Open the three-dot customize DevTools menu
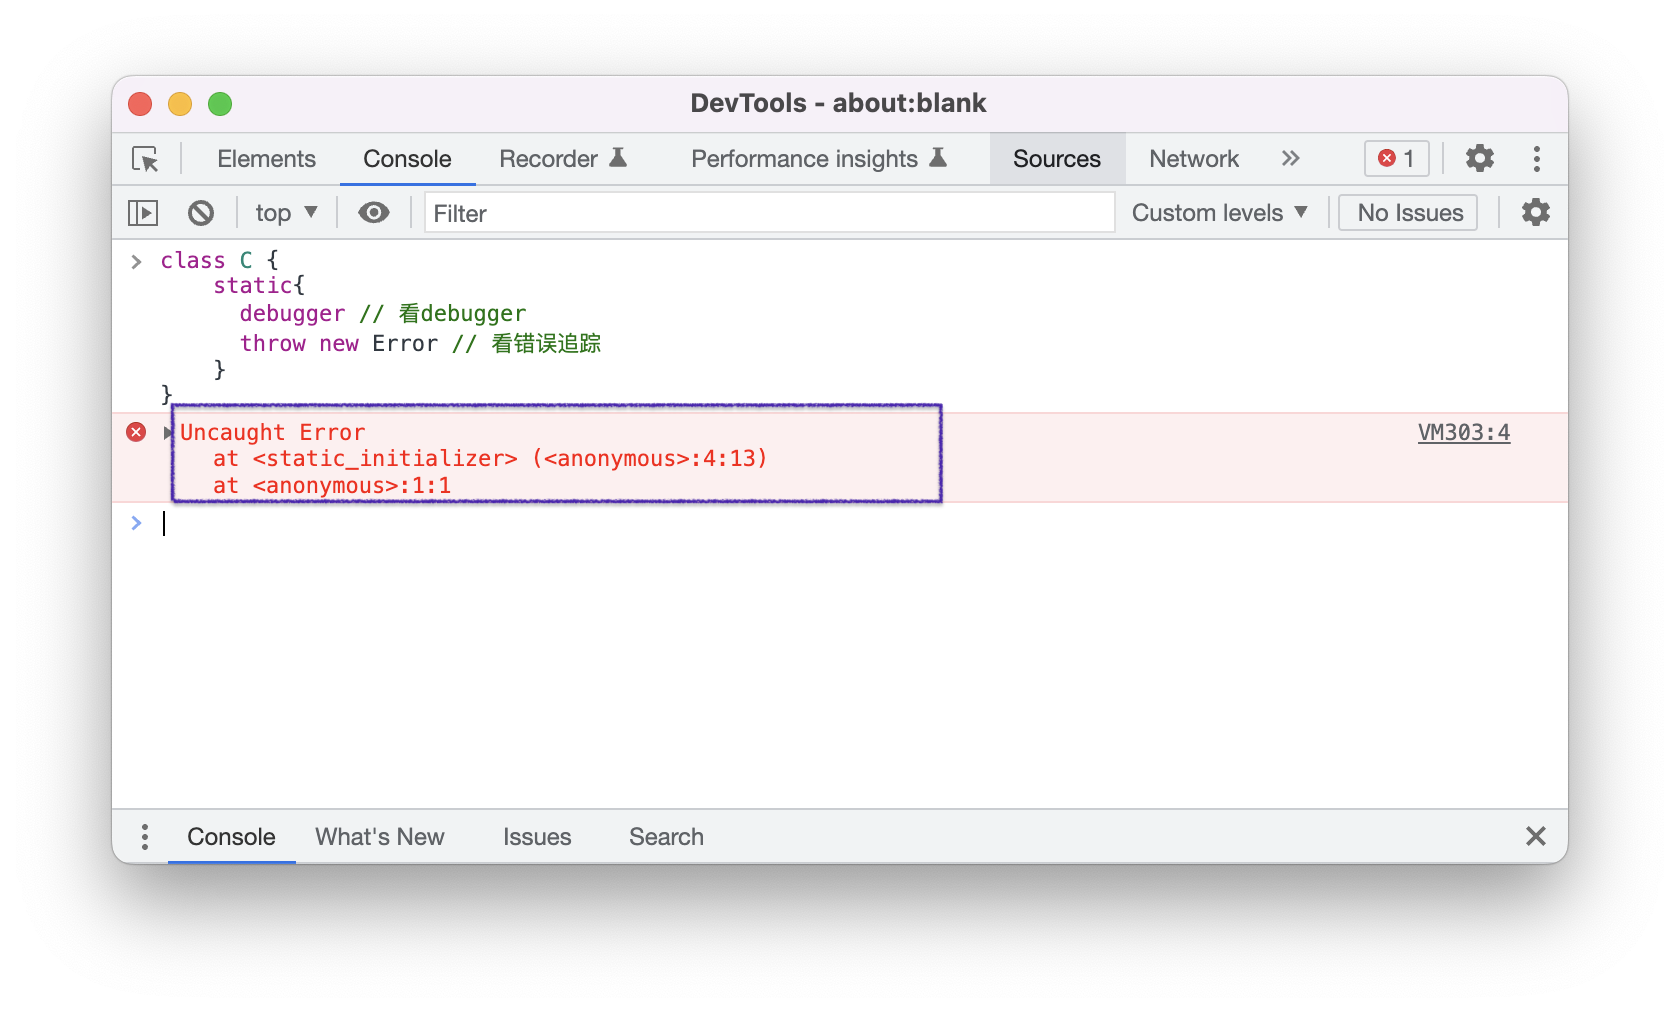1680x1012 pixels. pos(1537,158)
